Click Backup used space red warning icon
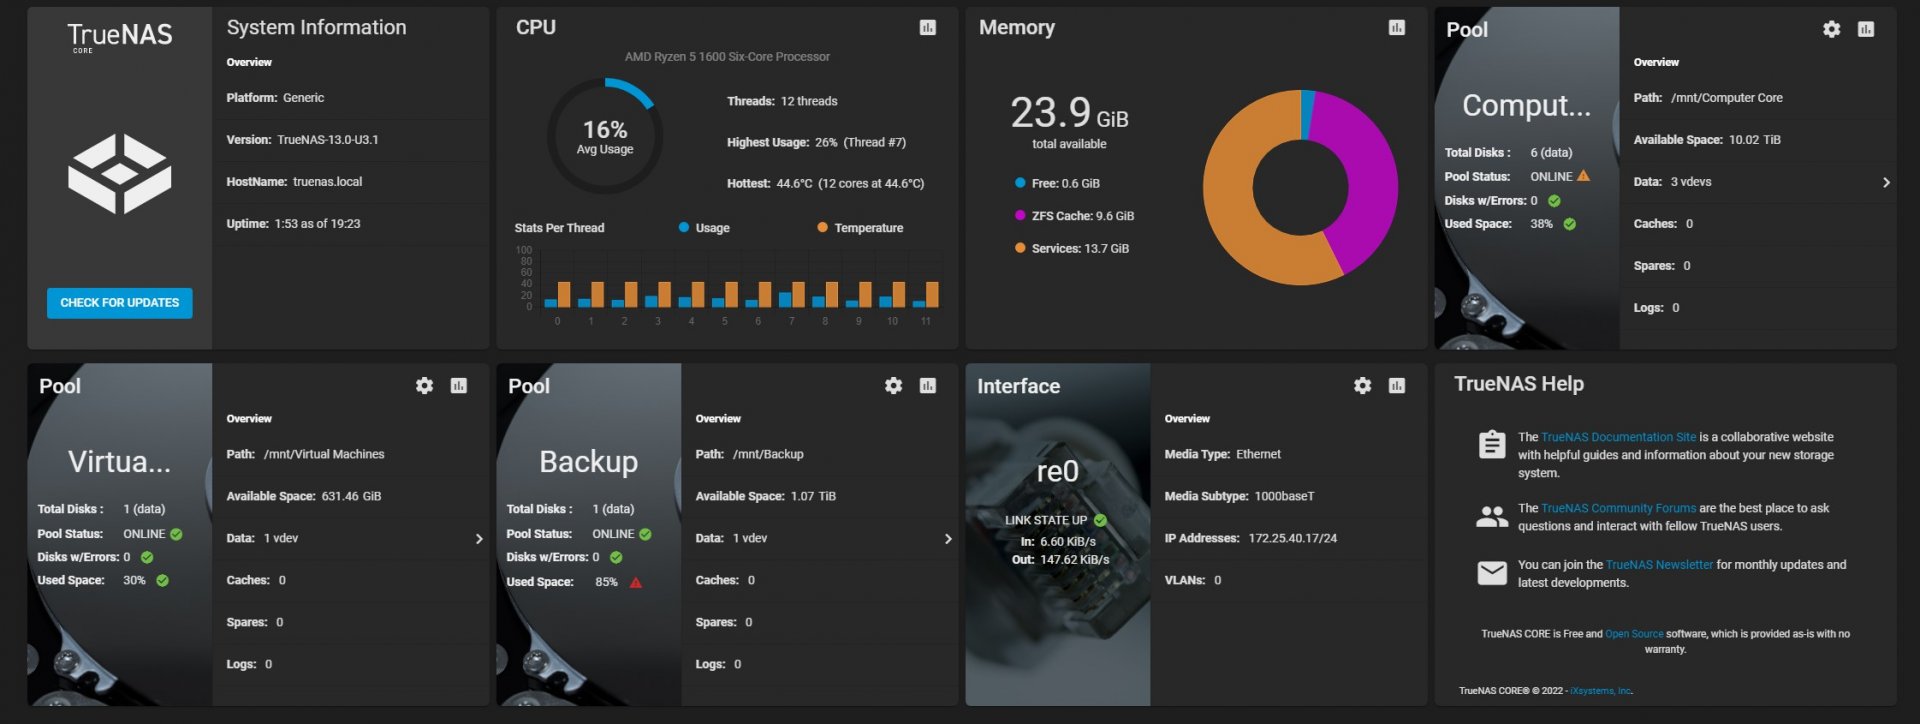This screenshot has width=1920, height=724. point(635,582)
